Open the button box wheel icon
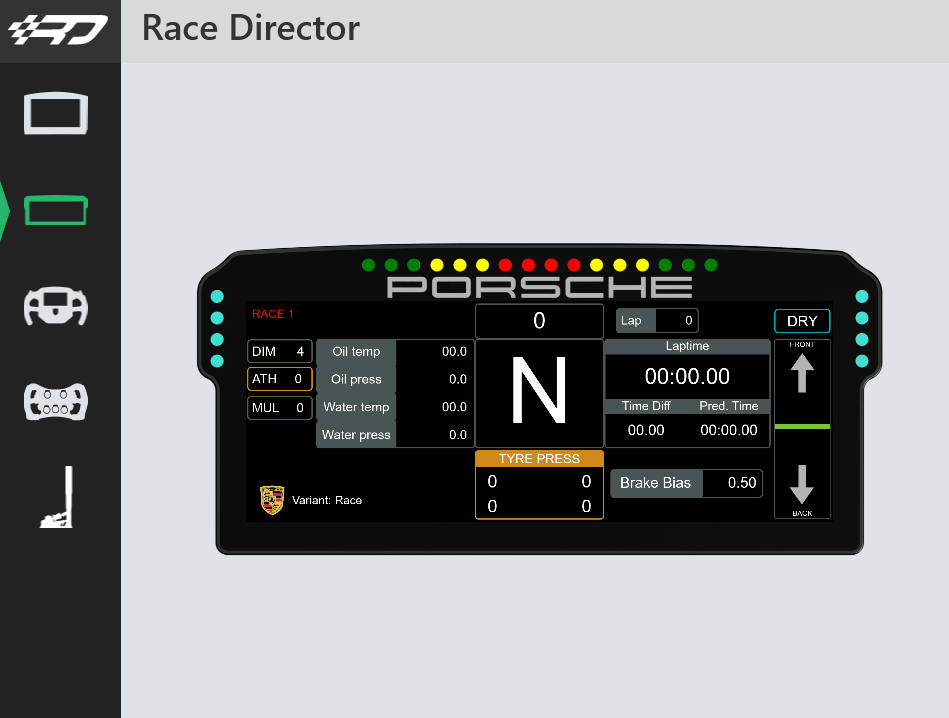The width and height of the screenshot is (949, 718). tap(56, 401)
